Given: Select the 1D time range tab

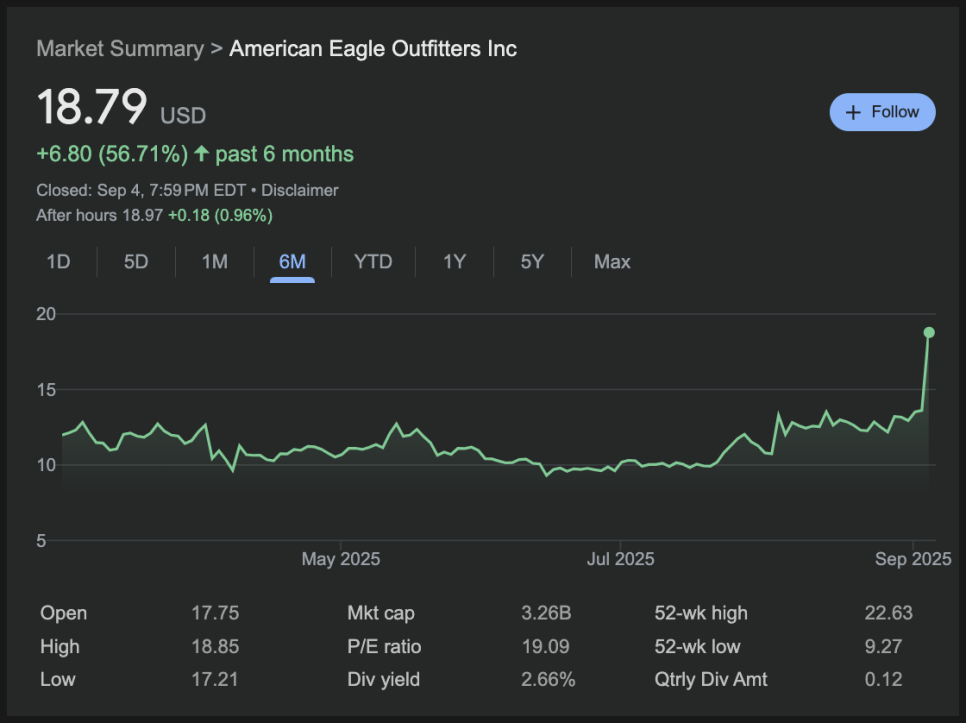Looking at the screenshot, I should [59, 262].
